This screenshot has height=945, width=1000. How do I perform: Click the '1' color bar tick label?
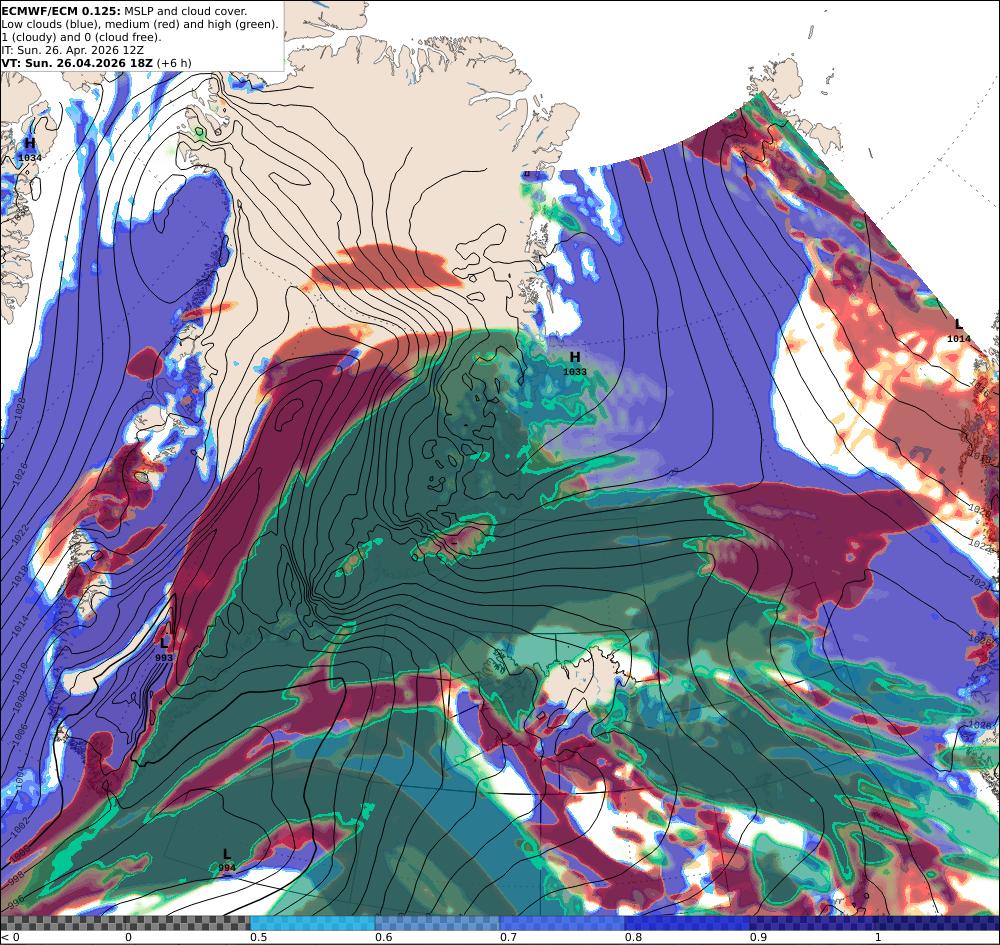point(878,937)
